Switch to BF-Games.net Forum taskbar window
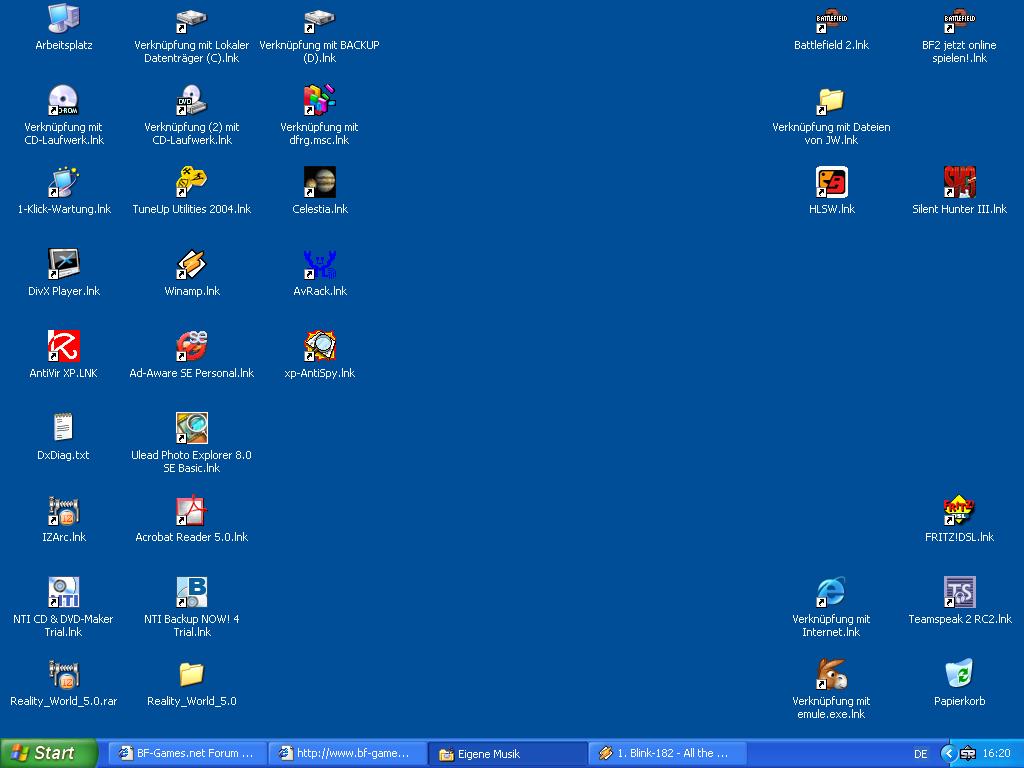This screenshot has height=768, width=1024. tap(187, 753)
